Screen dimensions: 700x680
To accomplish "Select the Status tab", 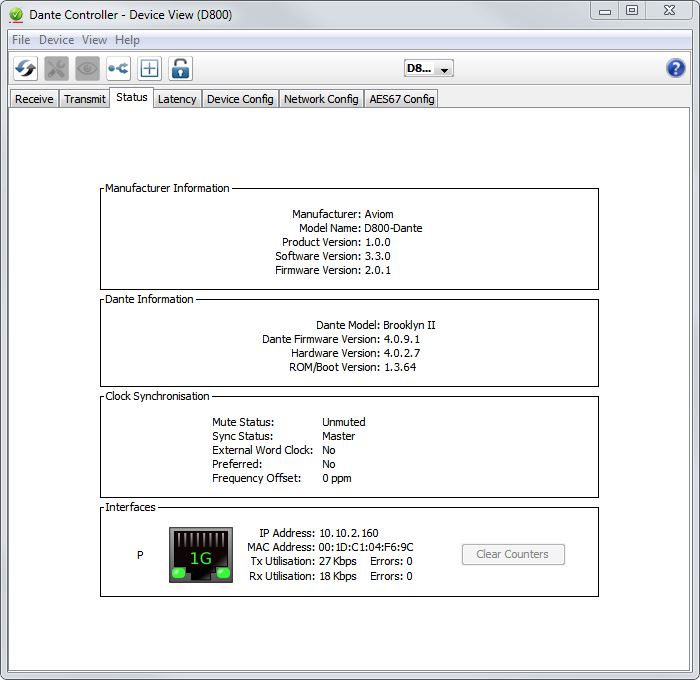I will (132, 97).
